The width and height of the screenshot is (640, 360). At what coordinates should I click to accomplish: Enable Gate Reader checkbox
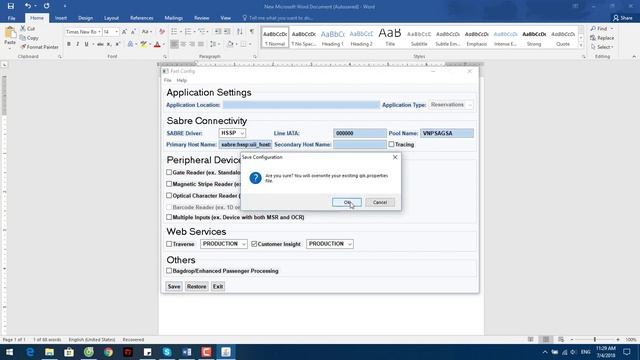(x=169, y=173)
